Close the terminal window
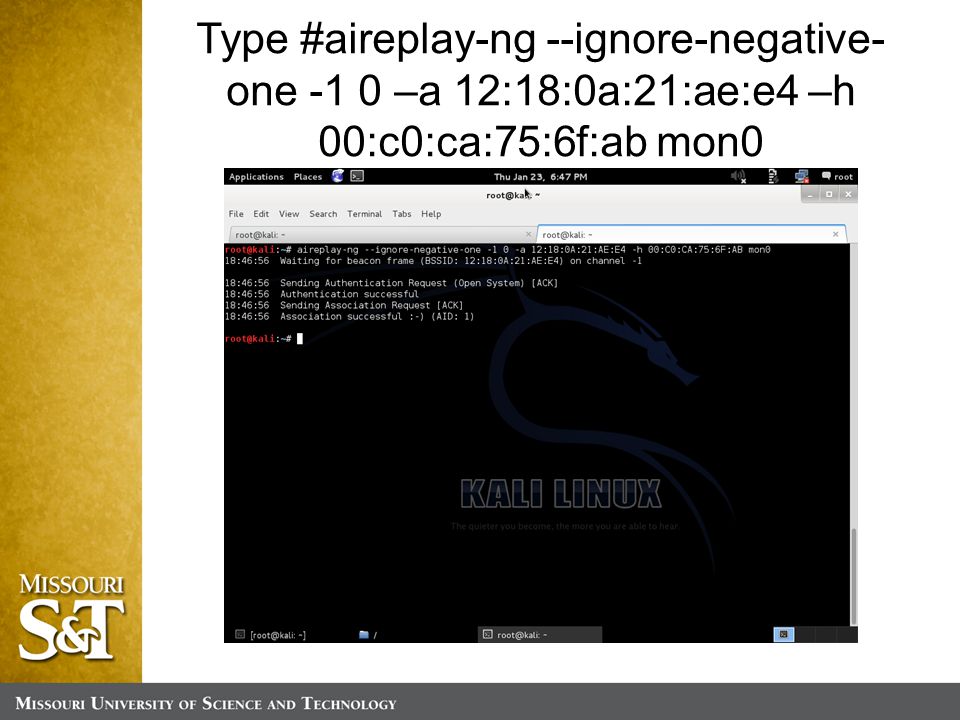Image resolution: width=960 pixels, height=720 pixels. (848, 195)
